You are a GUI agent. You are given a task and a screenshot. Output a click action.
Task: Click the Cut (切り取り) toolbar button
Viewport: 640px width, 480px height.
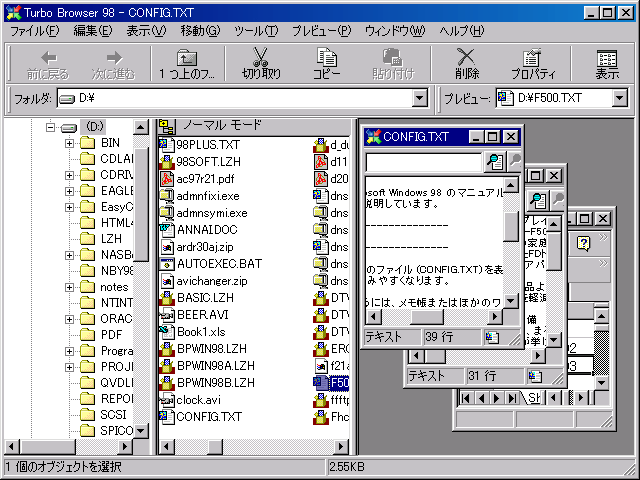(261, 63)
